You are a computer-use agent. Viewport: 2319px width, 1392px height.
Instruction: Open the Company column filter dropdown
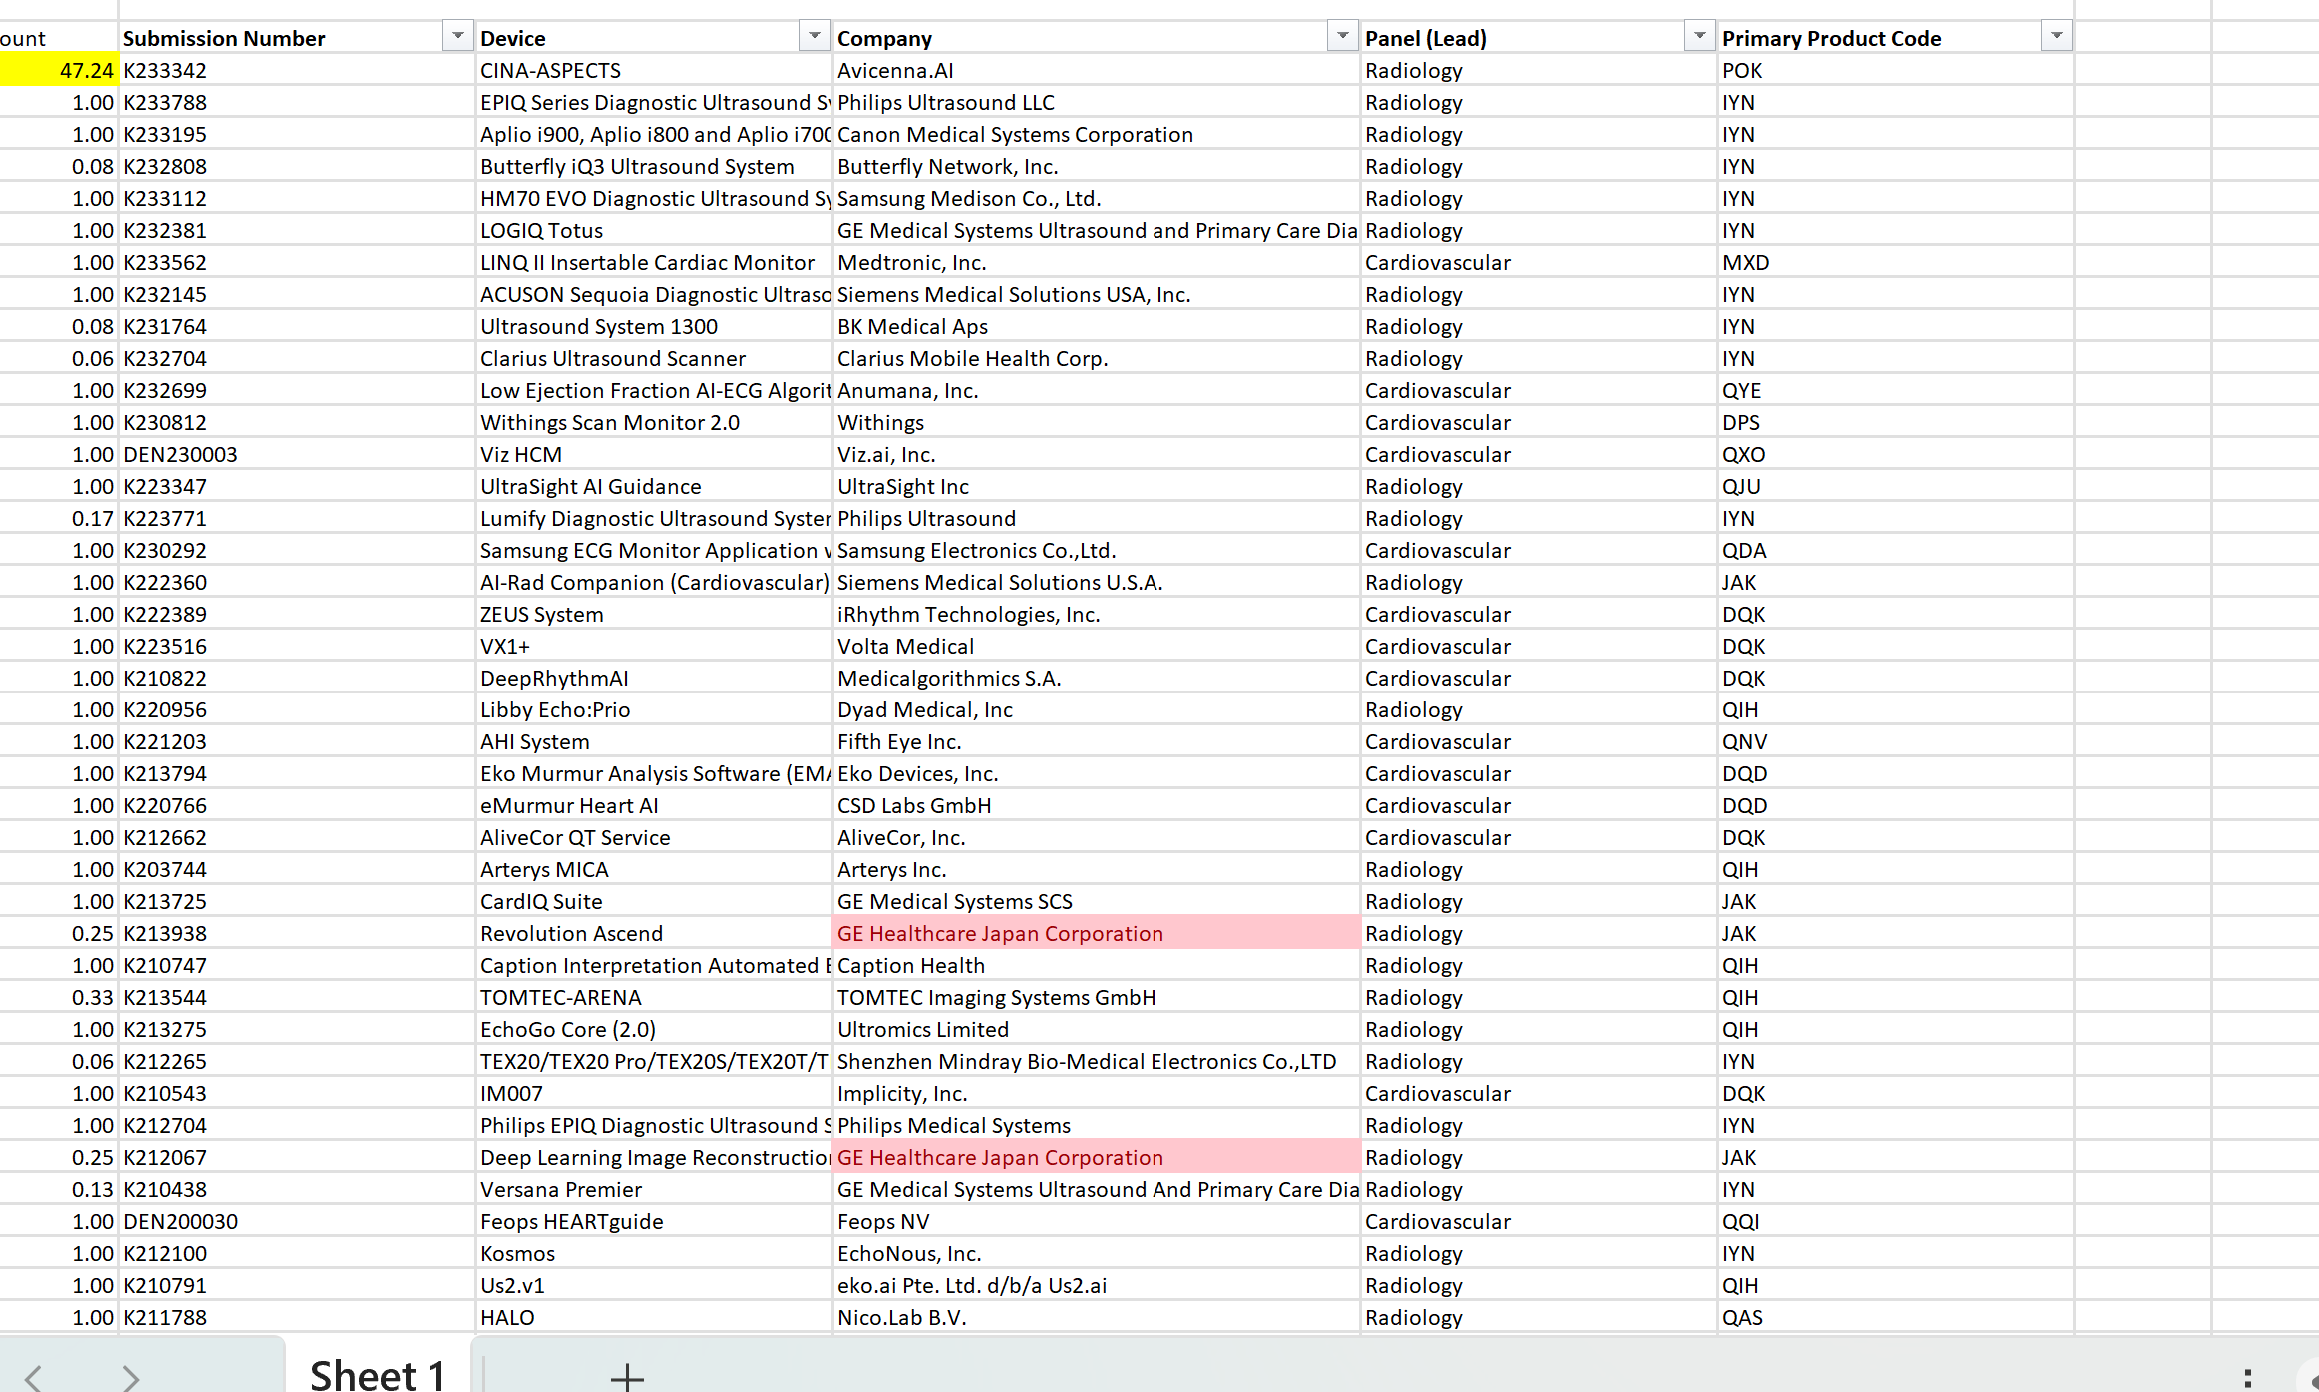click(x=1343, y=37)
